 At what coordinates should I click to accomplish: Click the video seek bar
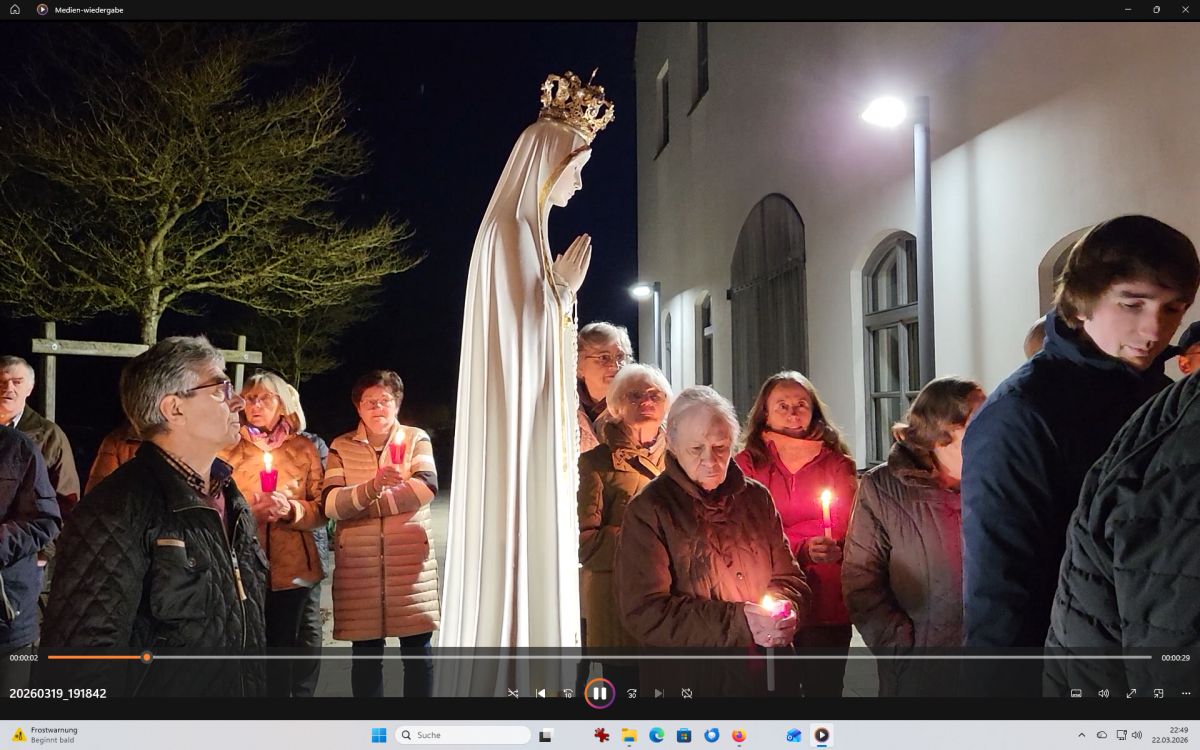pyautogui.click(x=600, y=657)
